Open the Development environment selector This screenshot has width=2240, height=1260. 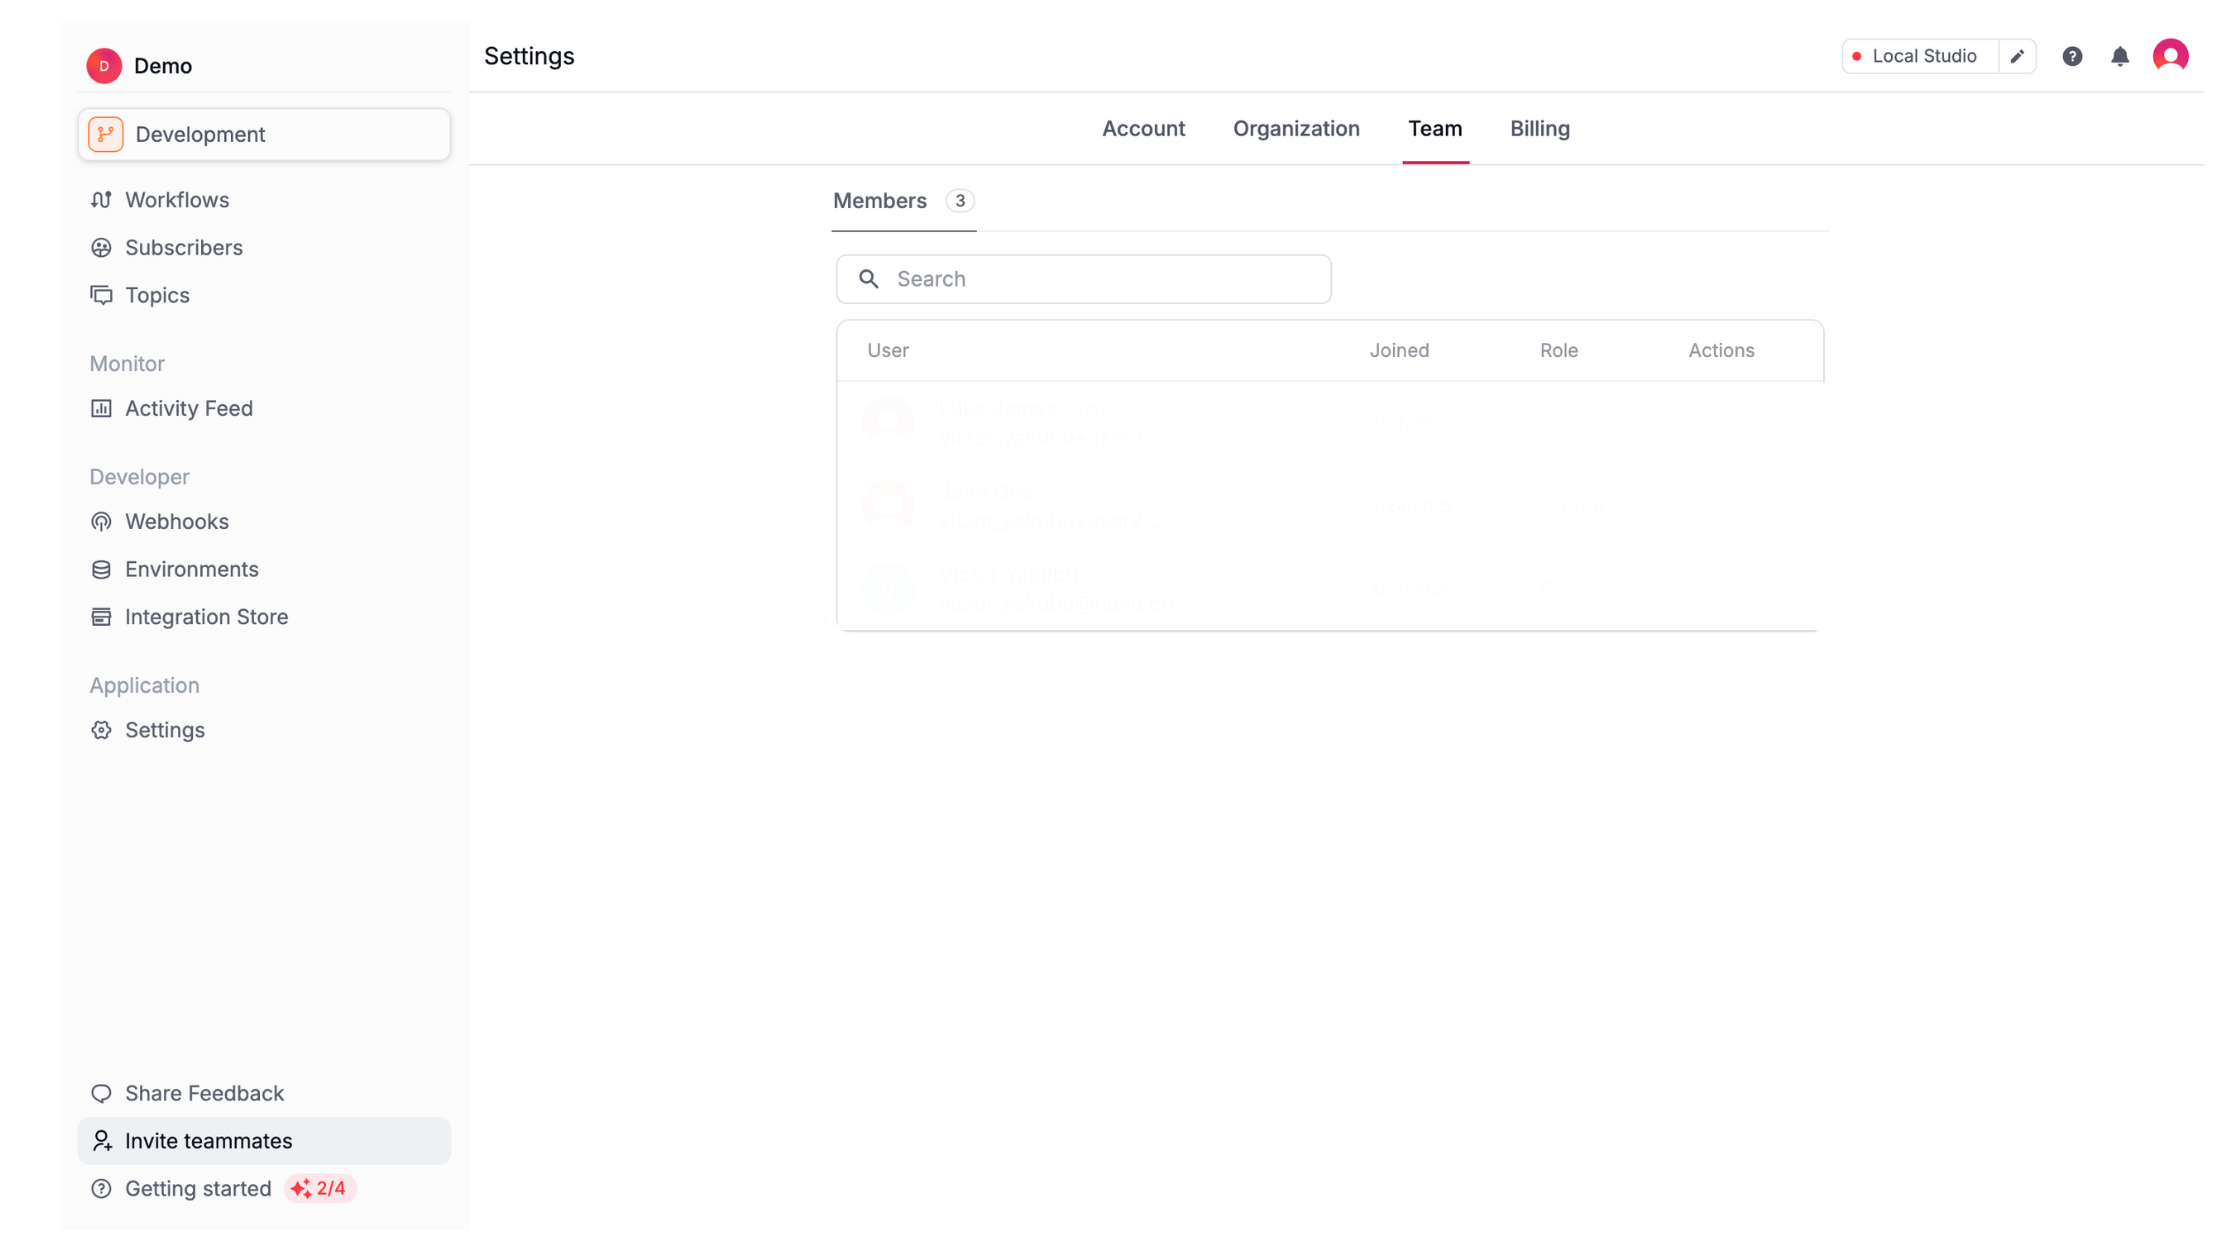[x=264, y=133]
